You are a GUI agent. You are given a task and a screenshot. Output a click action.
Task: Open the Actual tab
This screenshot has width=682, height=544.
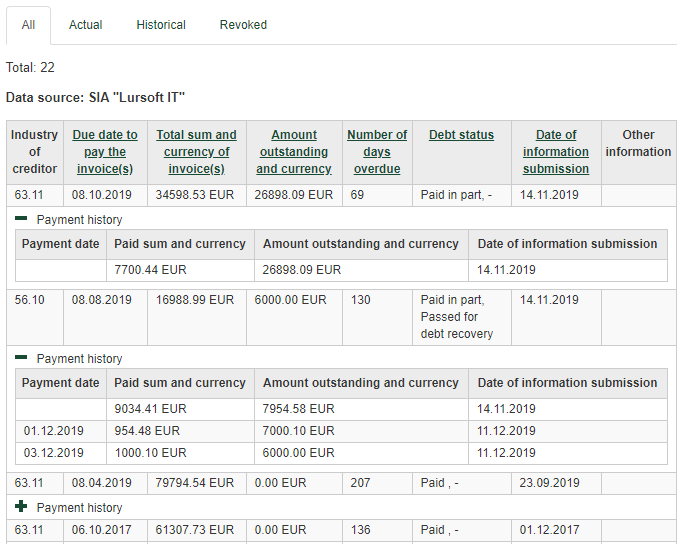pos(85,25)
